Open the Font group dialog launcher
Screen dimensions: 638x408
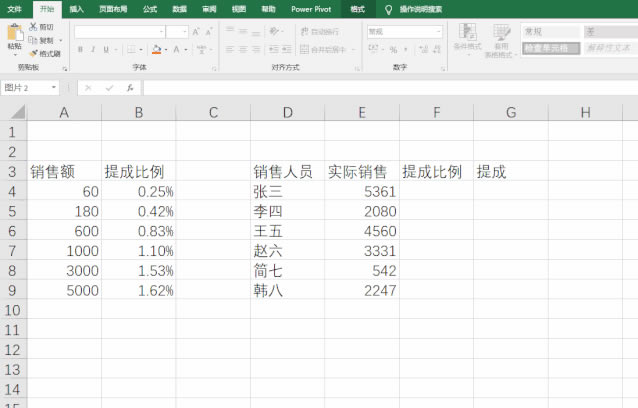(214, 69)
